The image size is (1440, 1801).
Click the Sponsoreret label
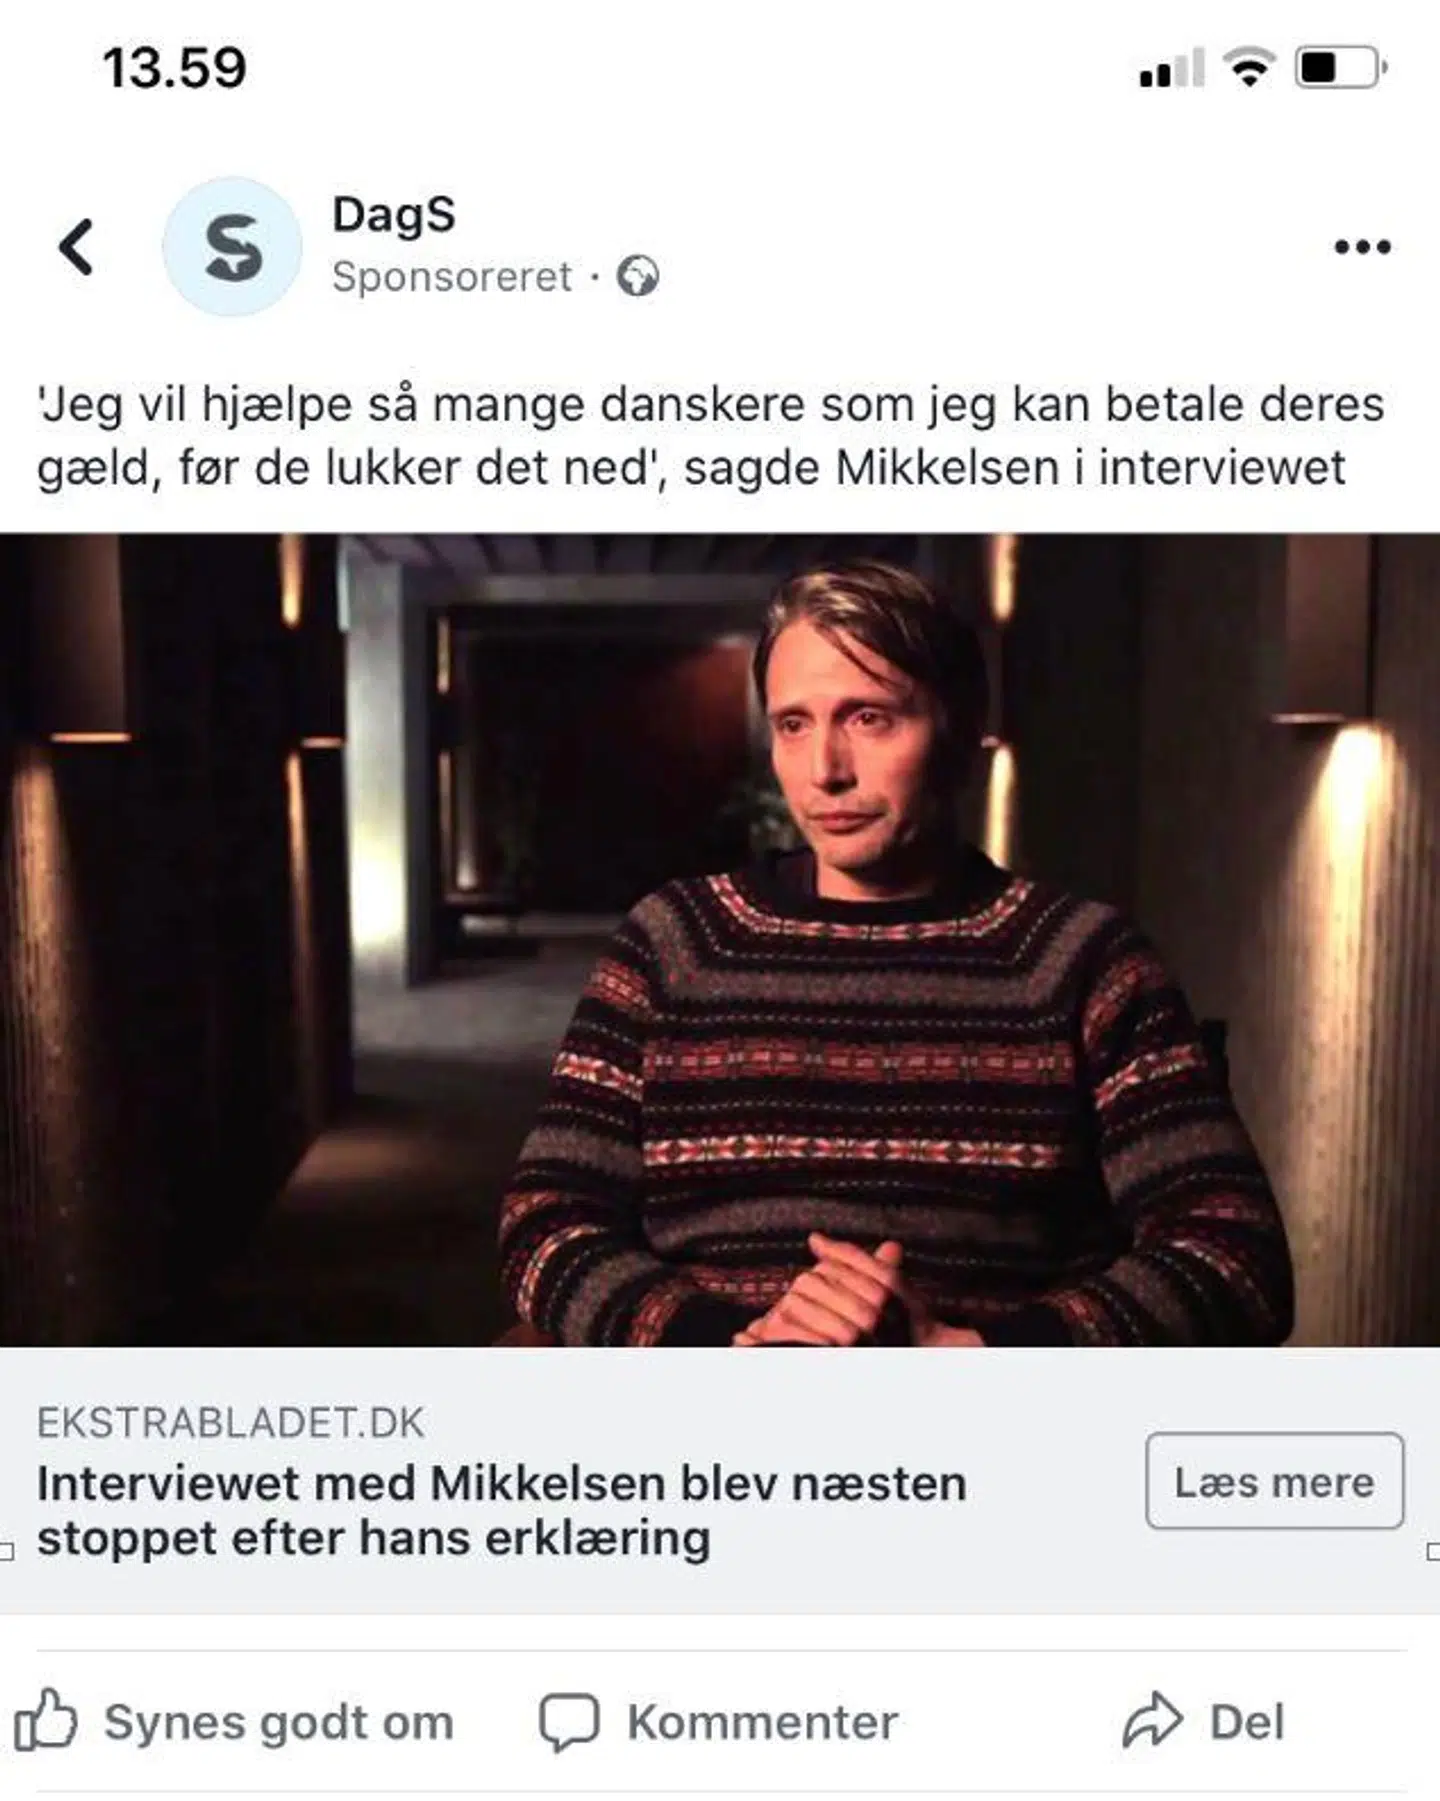tap(452, 277)
